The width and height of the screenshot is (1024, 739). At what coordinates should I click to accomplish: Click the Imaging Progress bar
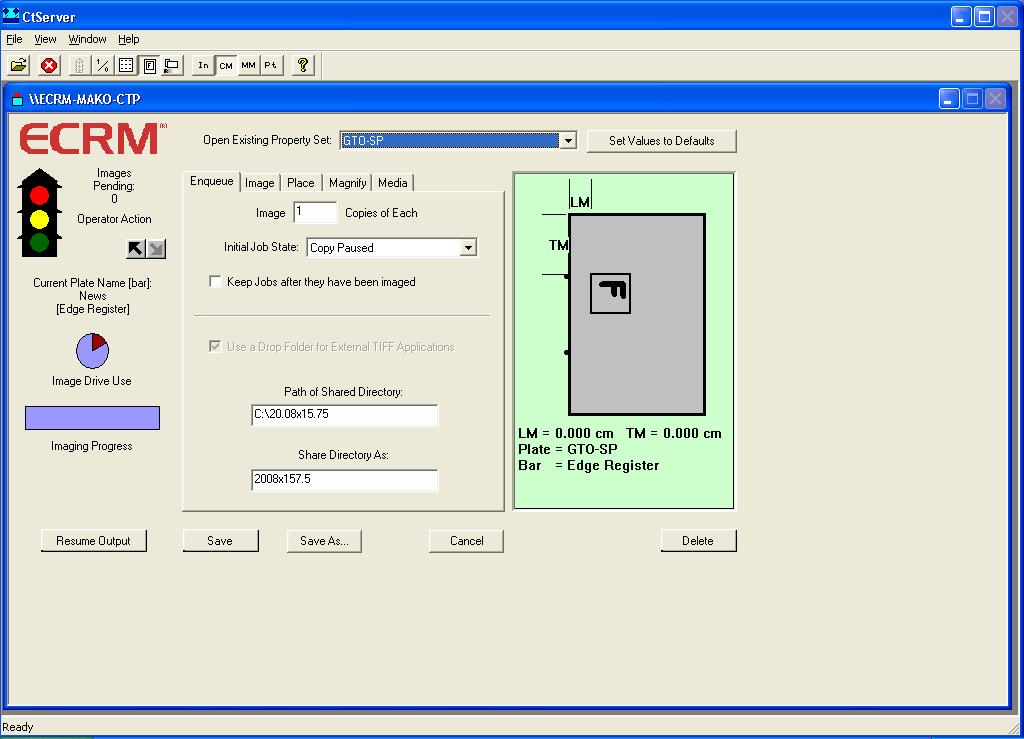point(92,418)
